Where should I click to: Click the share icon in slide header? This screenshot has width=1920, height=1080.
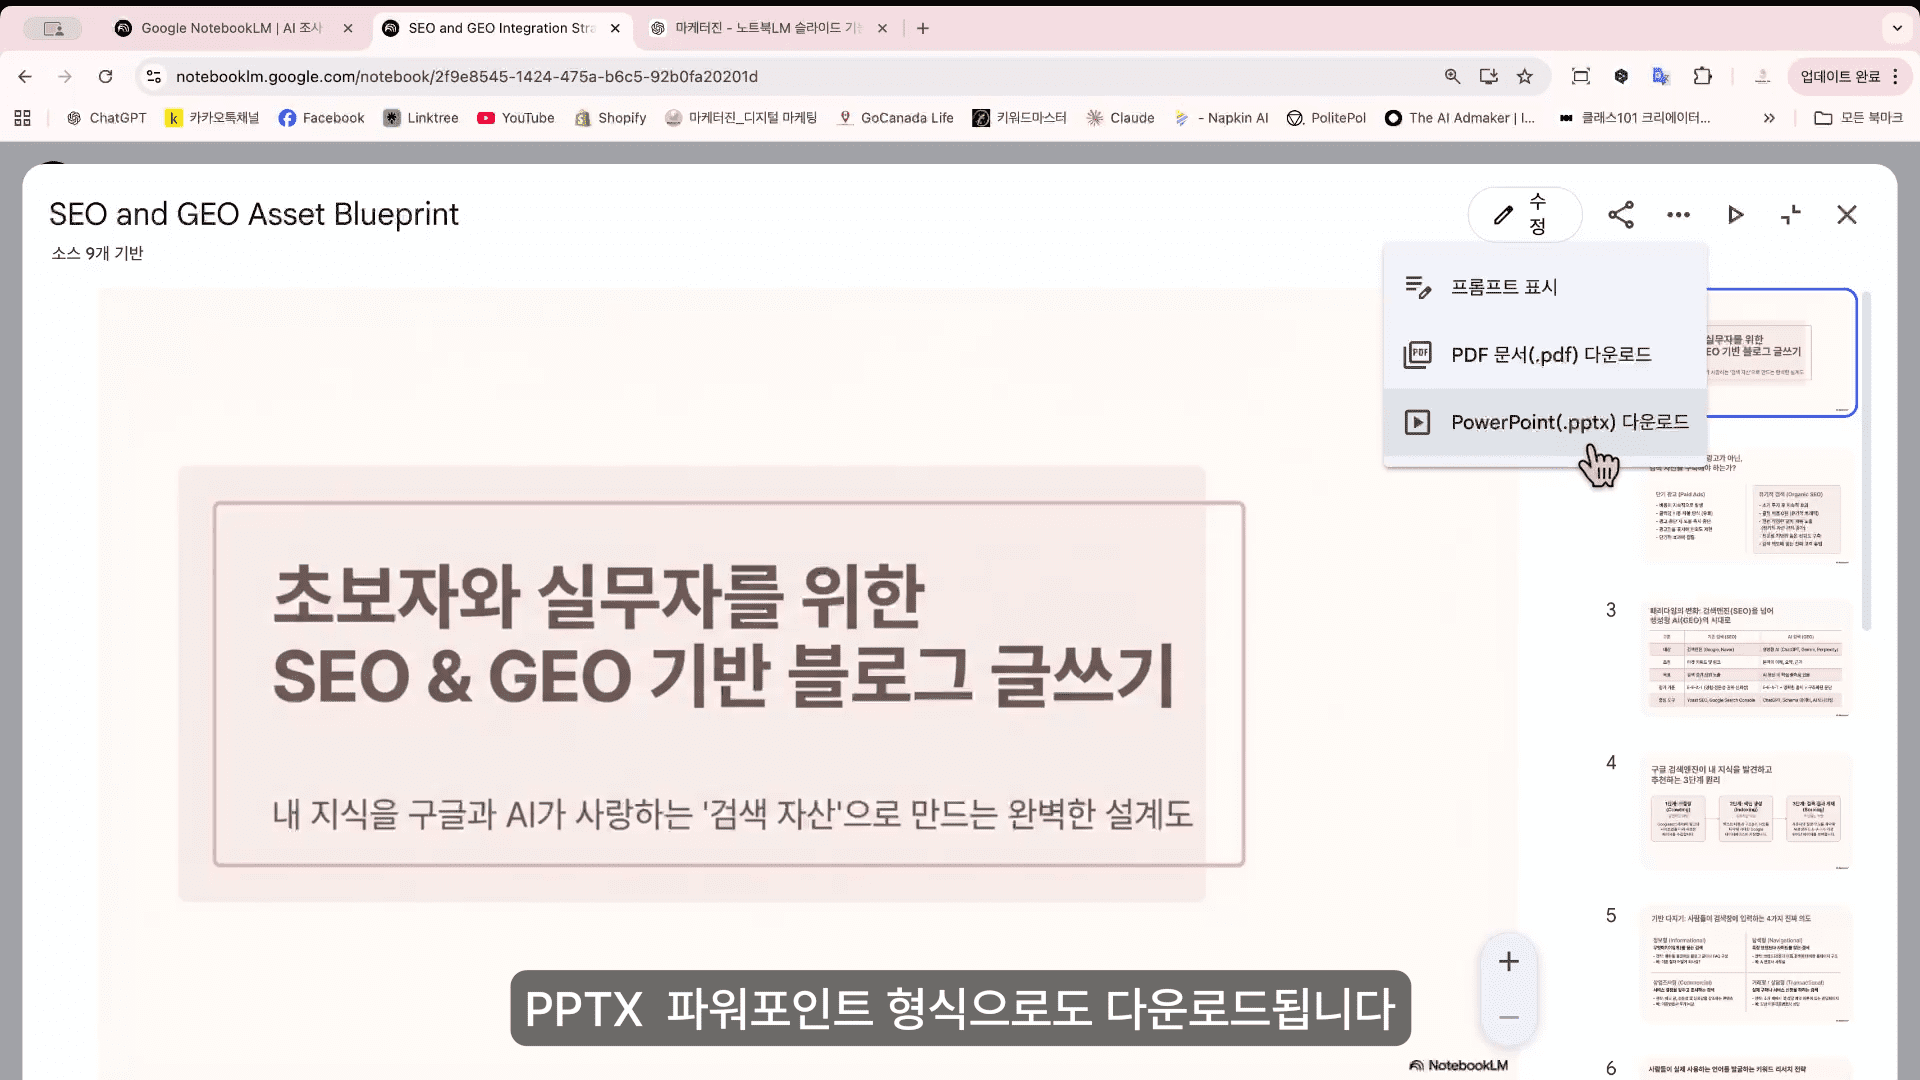coord(1621,215)
